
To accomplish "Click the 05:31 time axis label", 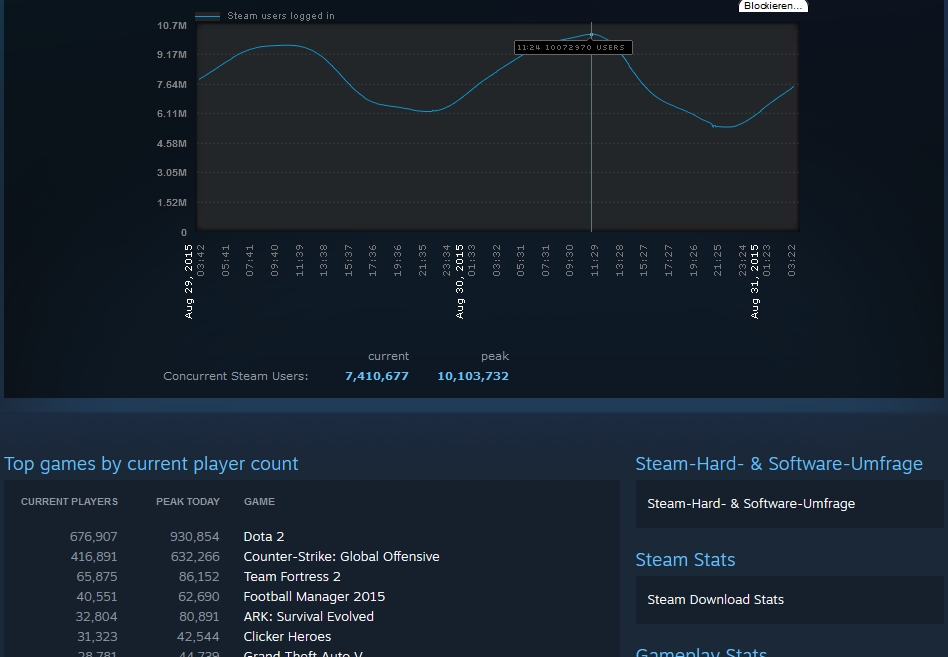I will [521, 261].
